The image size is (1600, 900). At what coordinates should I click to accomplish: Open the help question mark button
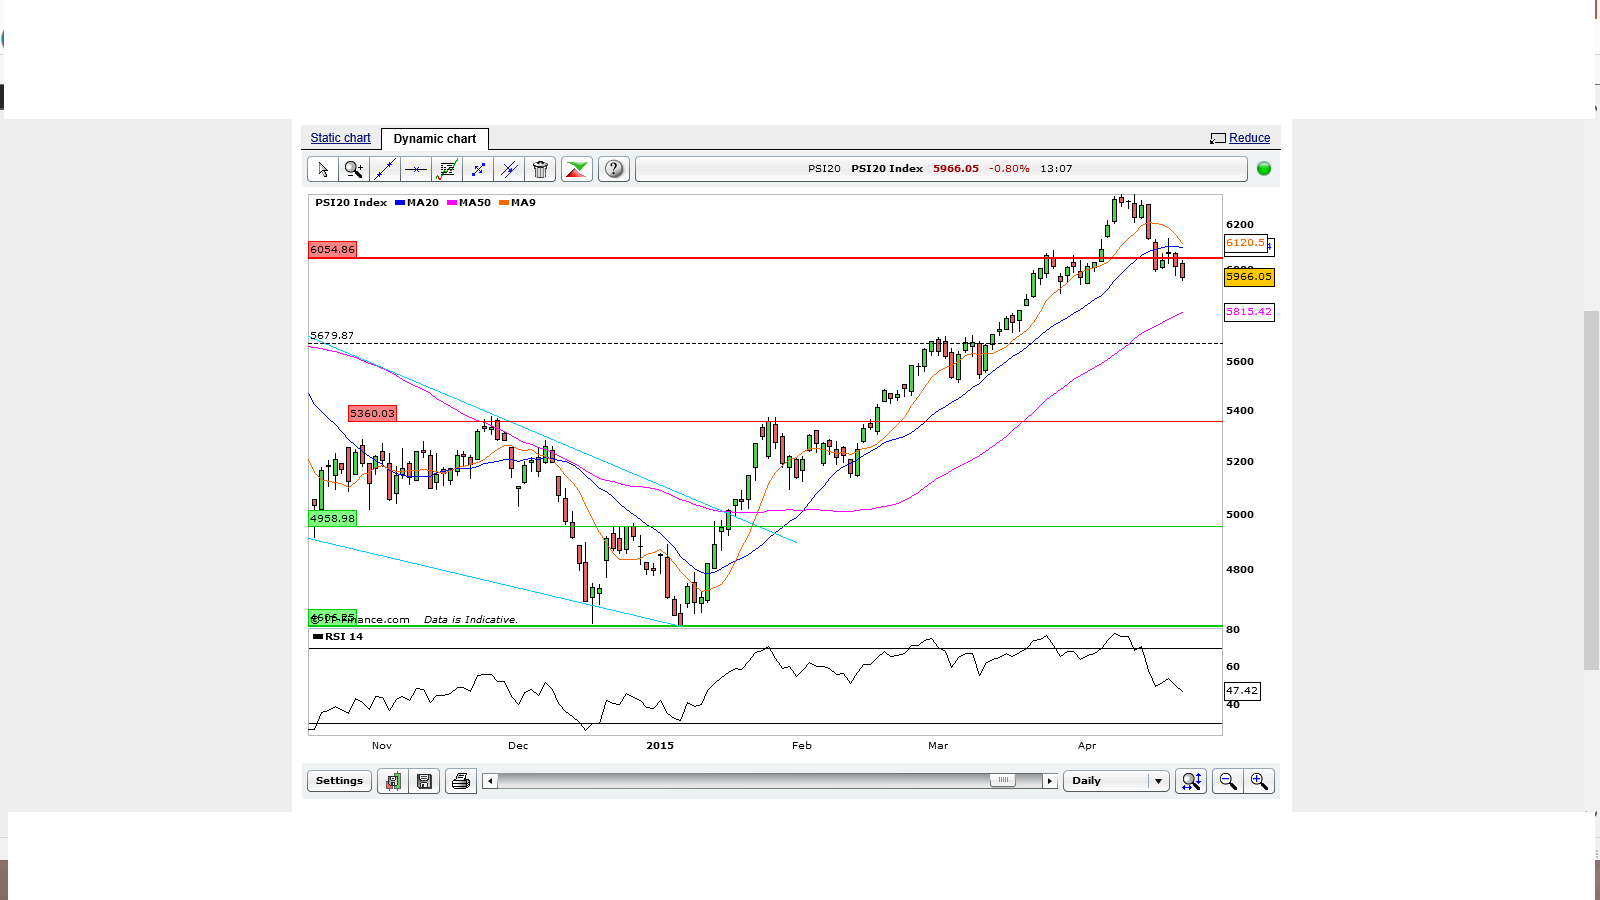point(614,169)
